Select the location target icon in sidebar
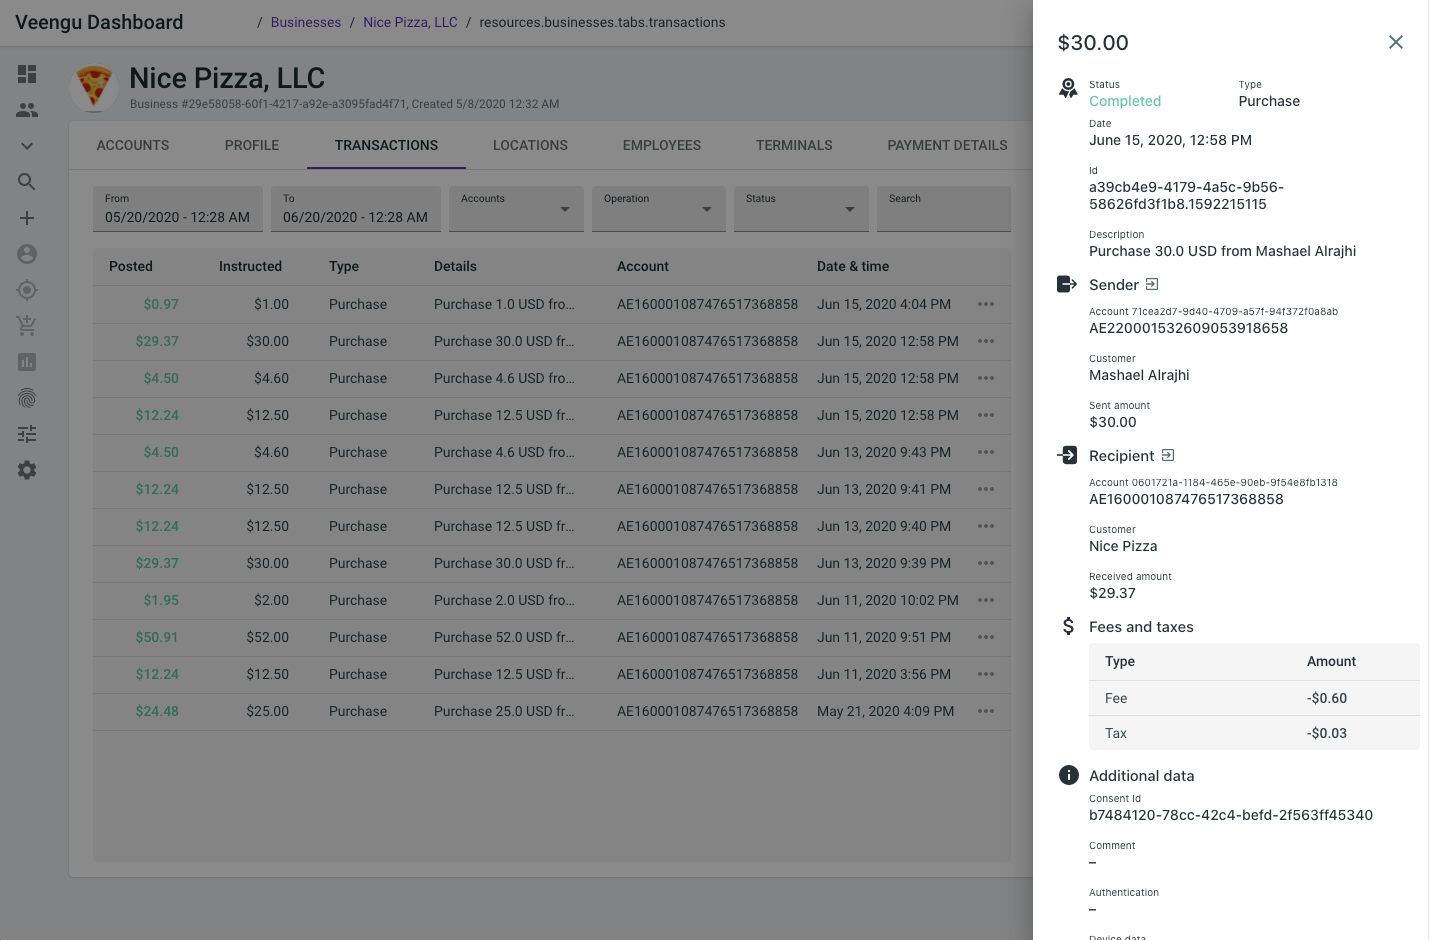Image resolution: width=1429 pixels, height=940 pixels. tap(27, 290)
